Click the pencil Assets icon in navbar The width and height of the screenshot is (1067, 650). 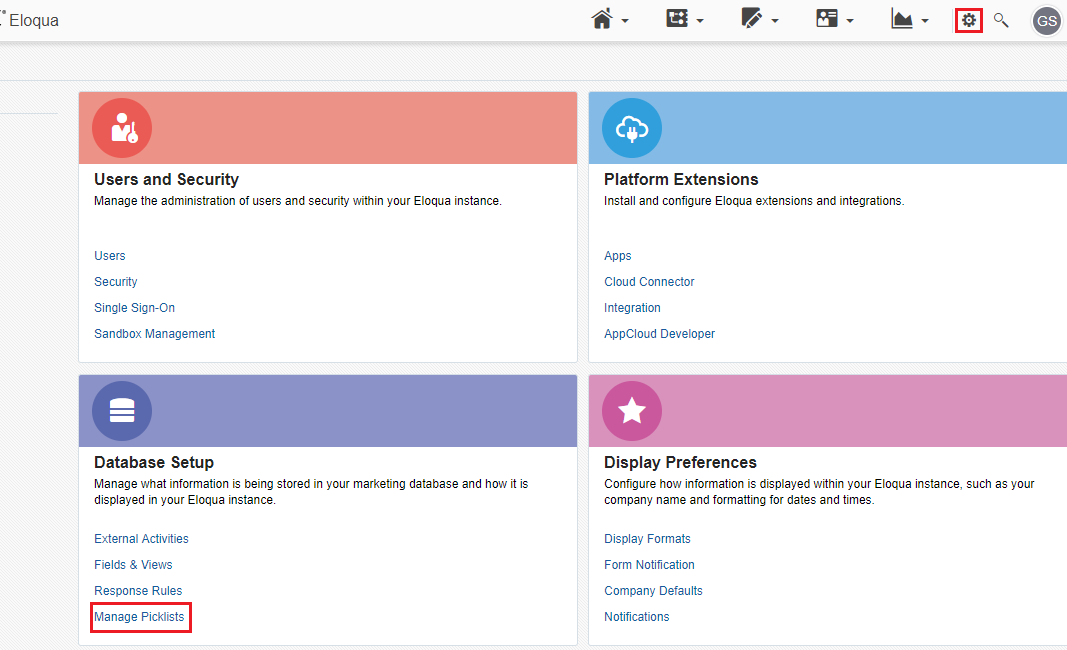coord(751,18)
